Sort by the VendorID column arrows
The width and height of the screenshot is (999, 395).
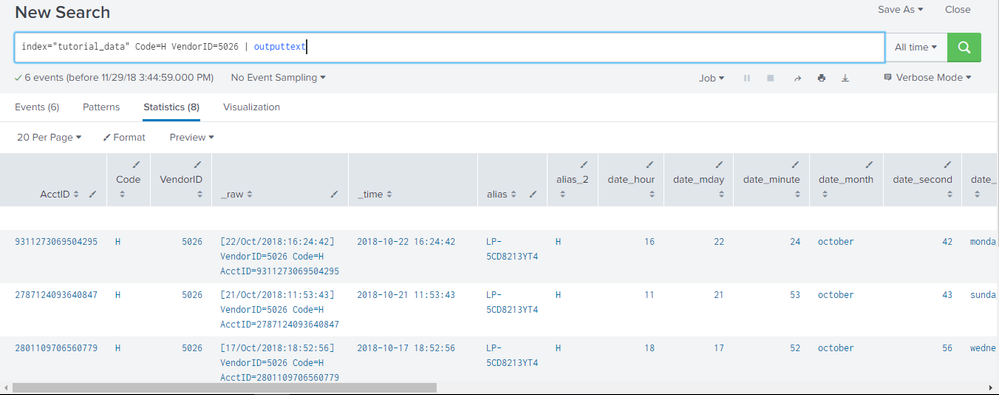[199, 195]
